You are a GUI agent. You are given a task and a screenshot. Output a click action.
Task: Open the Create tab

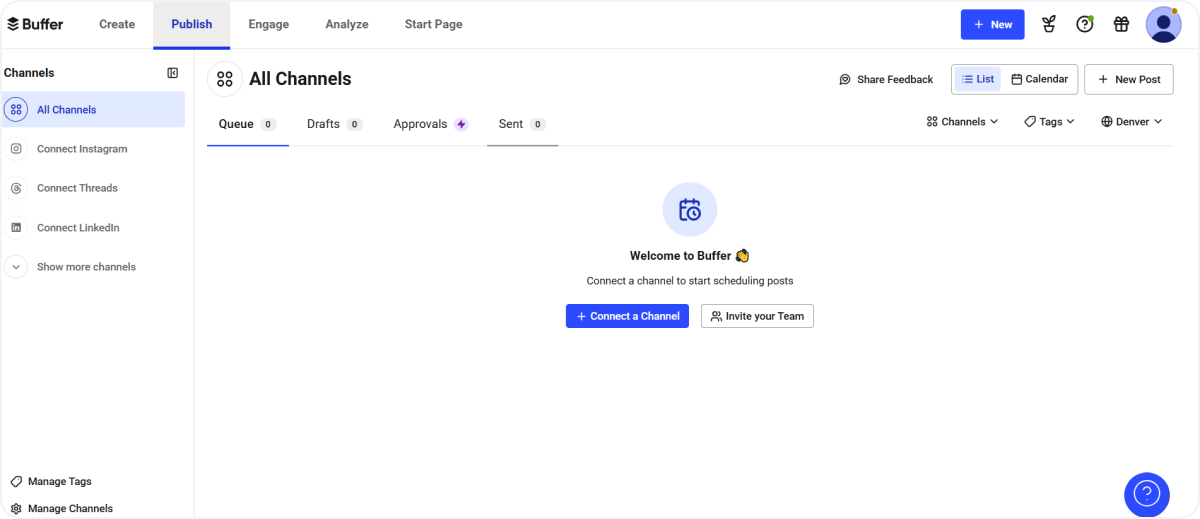pos(117,24)
